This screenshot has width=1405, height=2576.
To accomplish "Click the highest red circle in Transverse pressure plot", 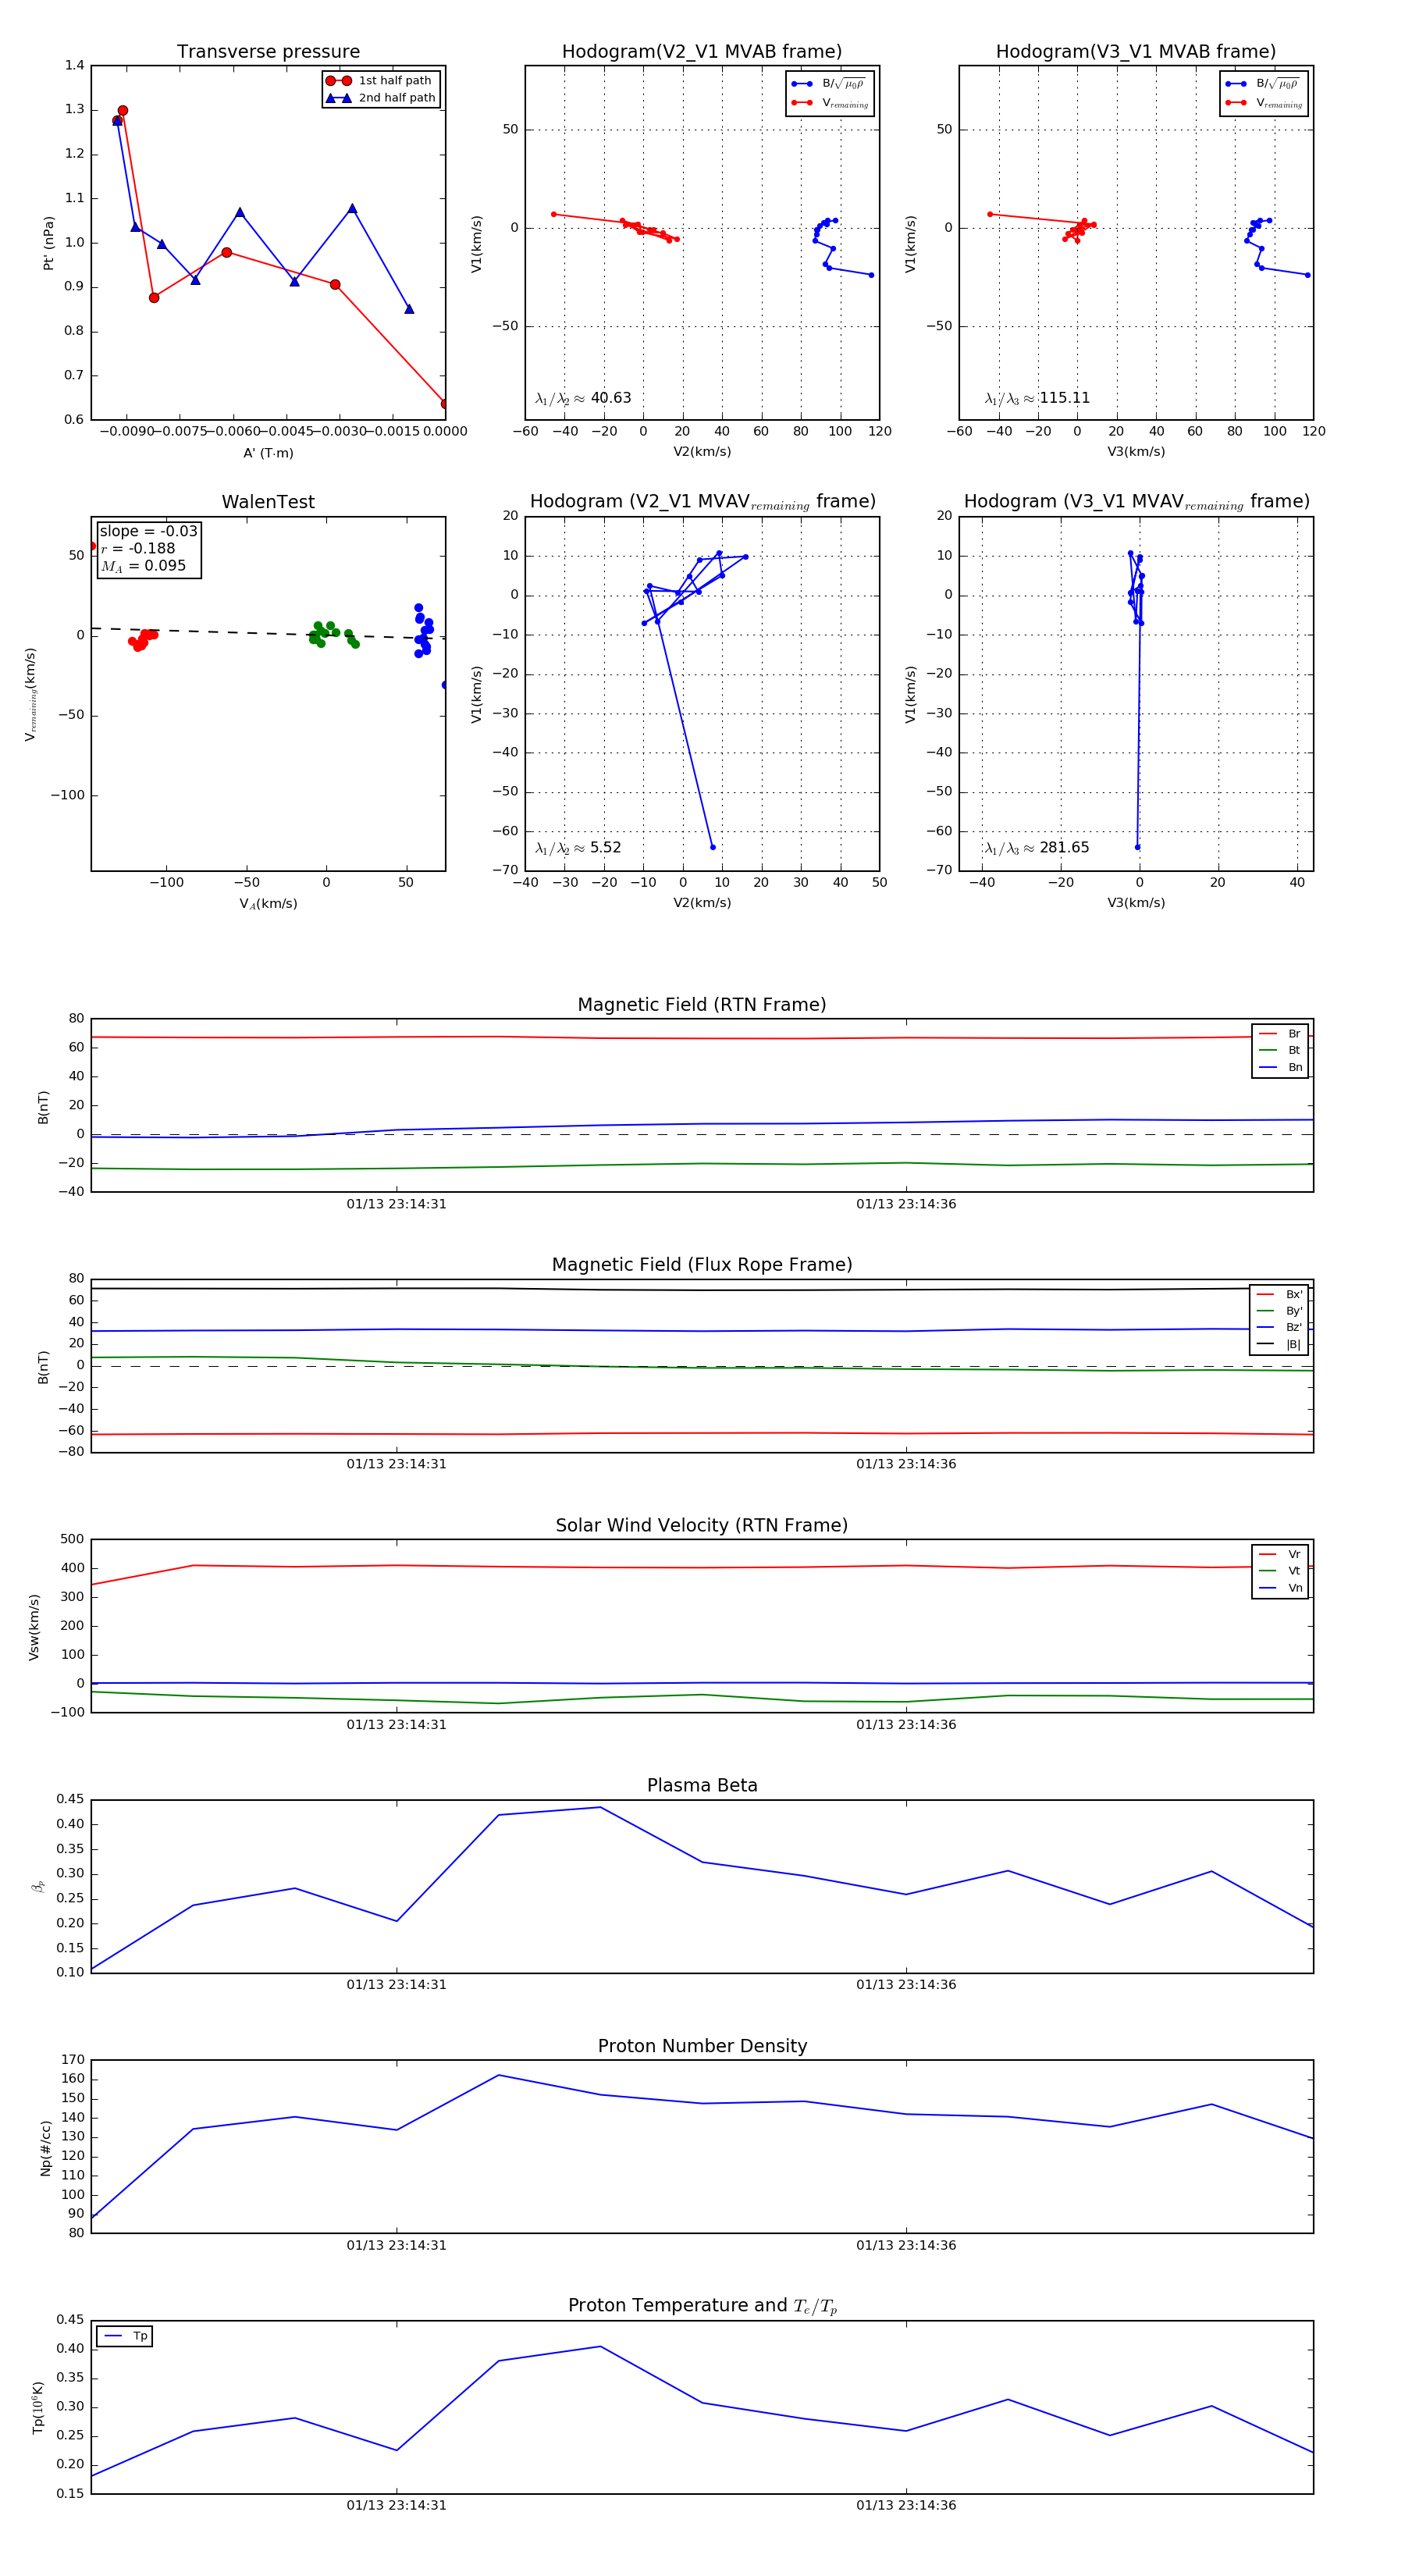I will tap(123, 111).
